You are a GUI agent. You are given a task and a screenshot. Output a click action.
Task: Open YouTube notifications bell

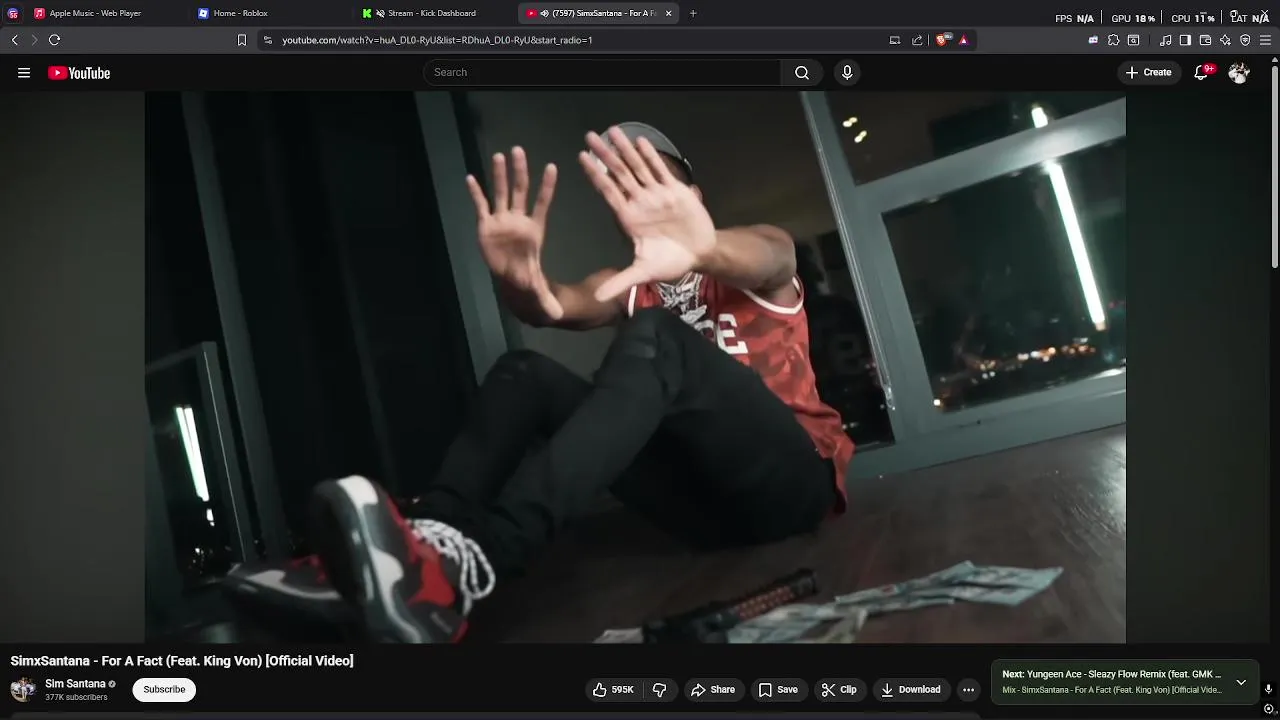coord(1202,72)
